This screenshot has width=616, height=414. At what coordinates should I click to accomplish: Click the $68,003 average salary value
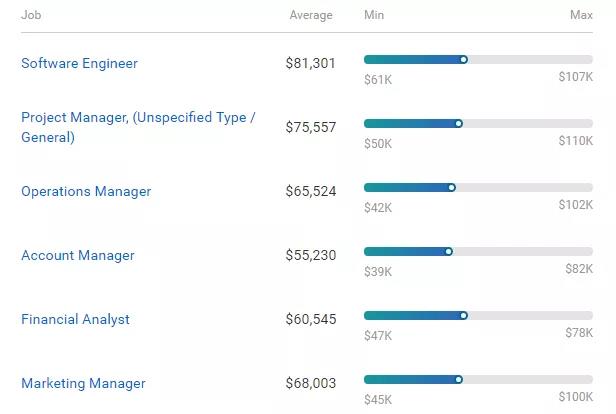click(311, 383)
